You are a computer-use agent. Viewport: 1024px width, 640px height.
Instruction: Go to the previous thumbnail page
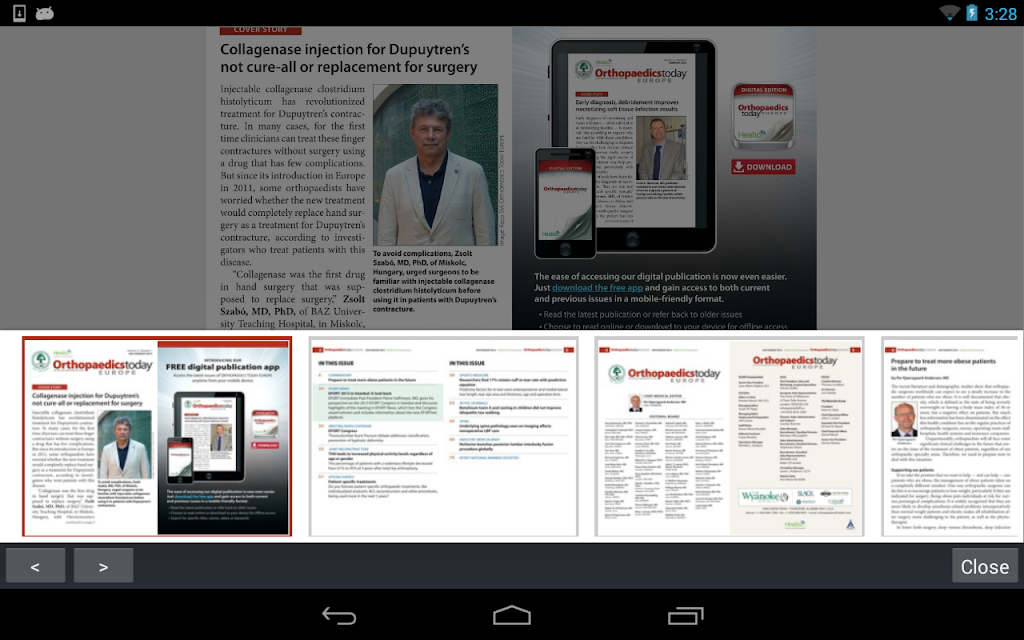(35, 566)
